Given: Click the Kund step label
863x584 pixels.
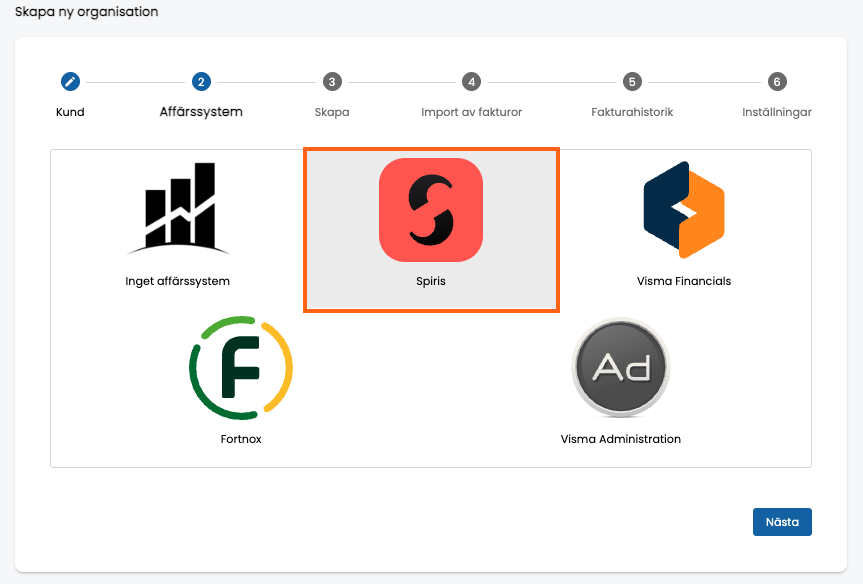Looking at the screenshot, I should click(70, 112).
